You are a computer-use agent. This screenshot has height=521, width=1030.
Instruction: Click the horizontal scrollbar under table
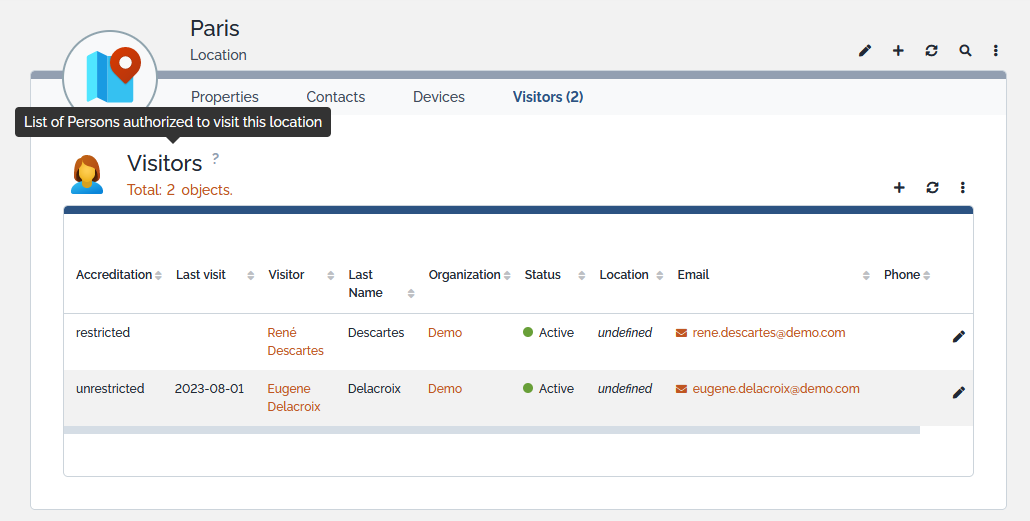(491, 430)
